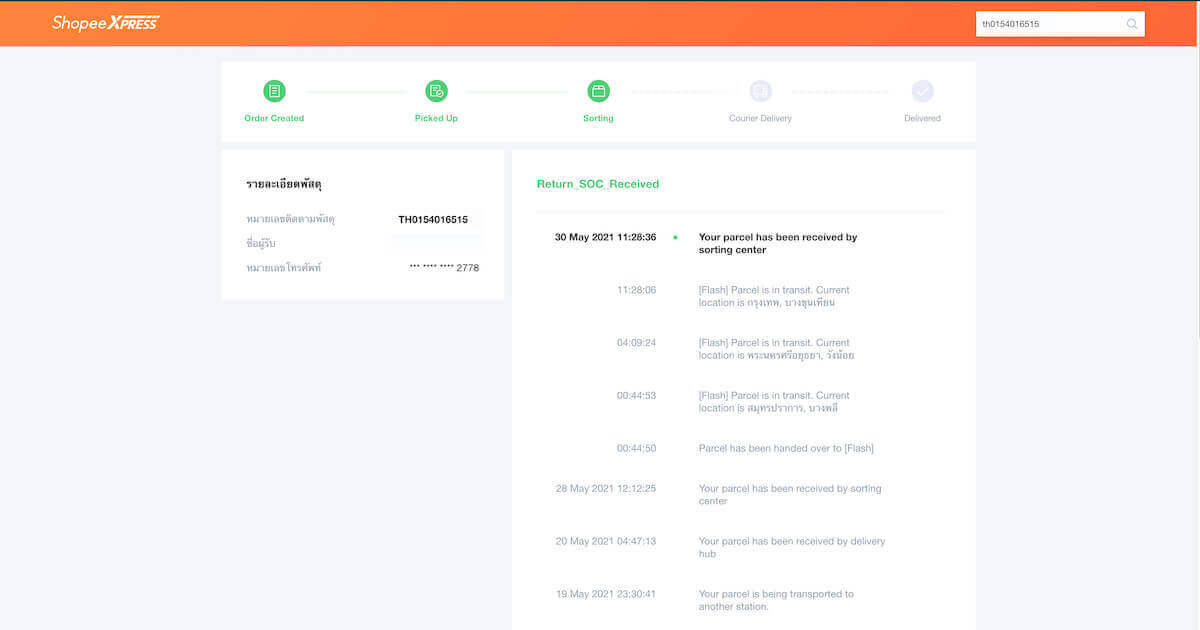
Task: Select tracking number TH0154016515 in details
Action: point(433,220)
